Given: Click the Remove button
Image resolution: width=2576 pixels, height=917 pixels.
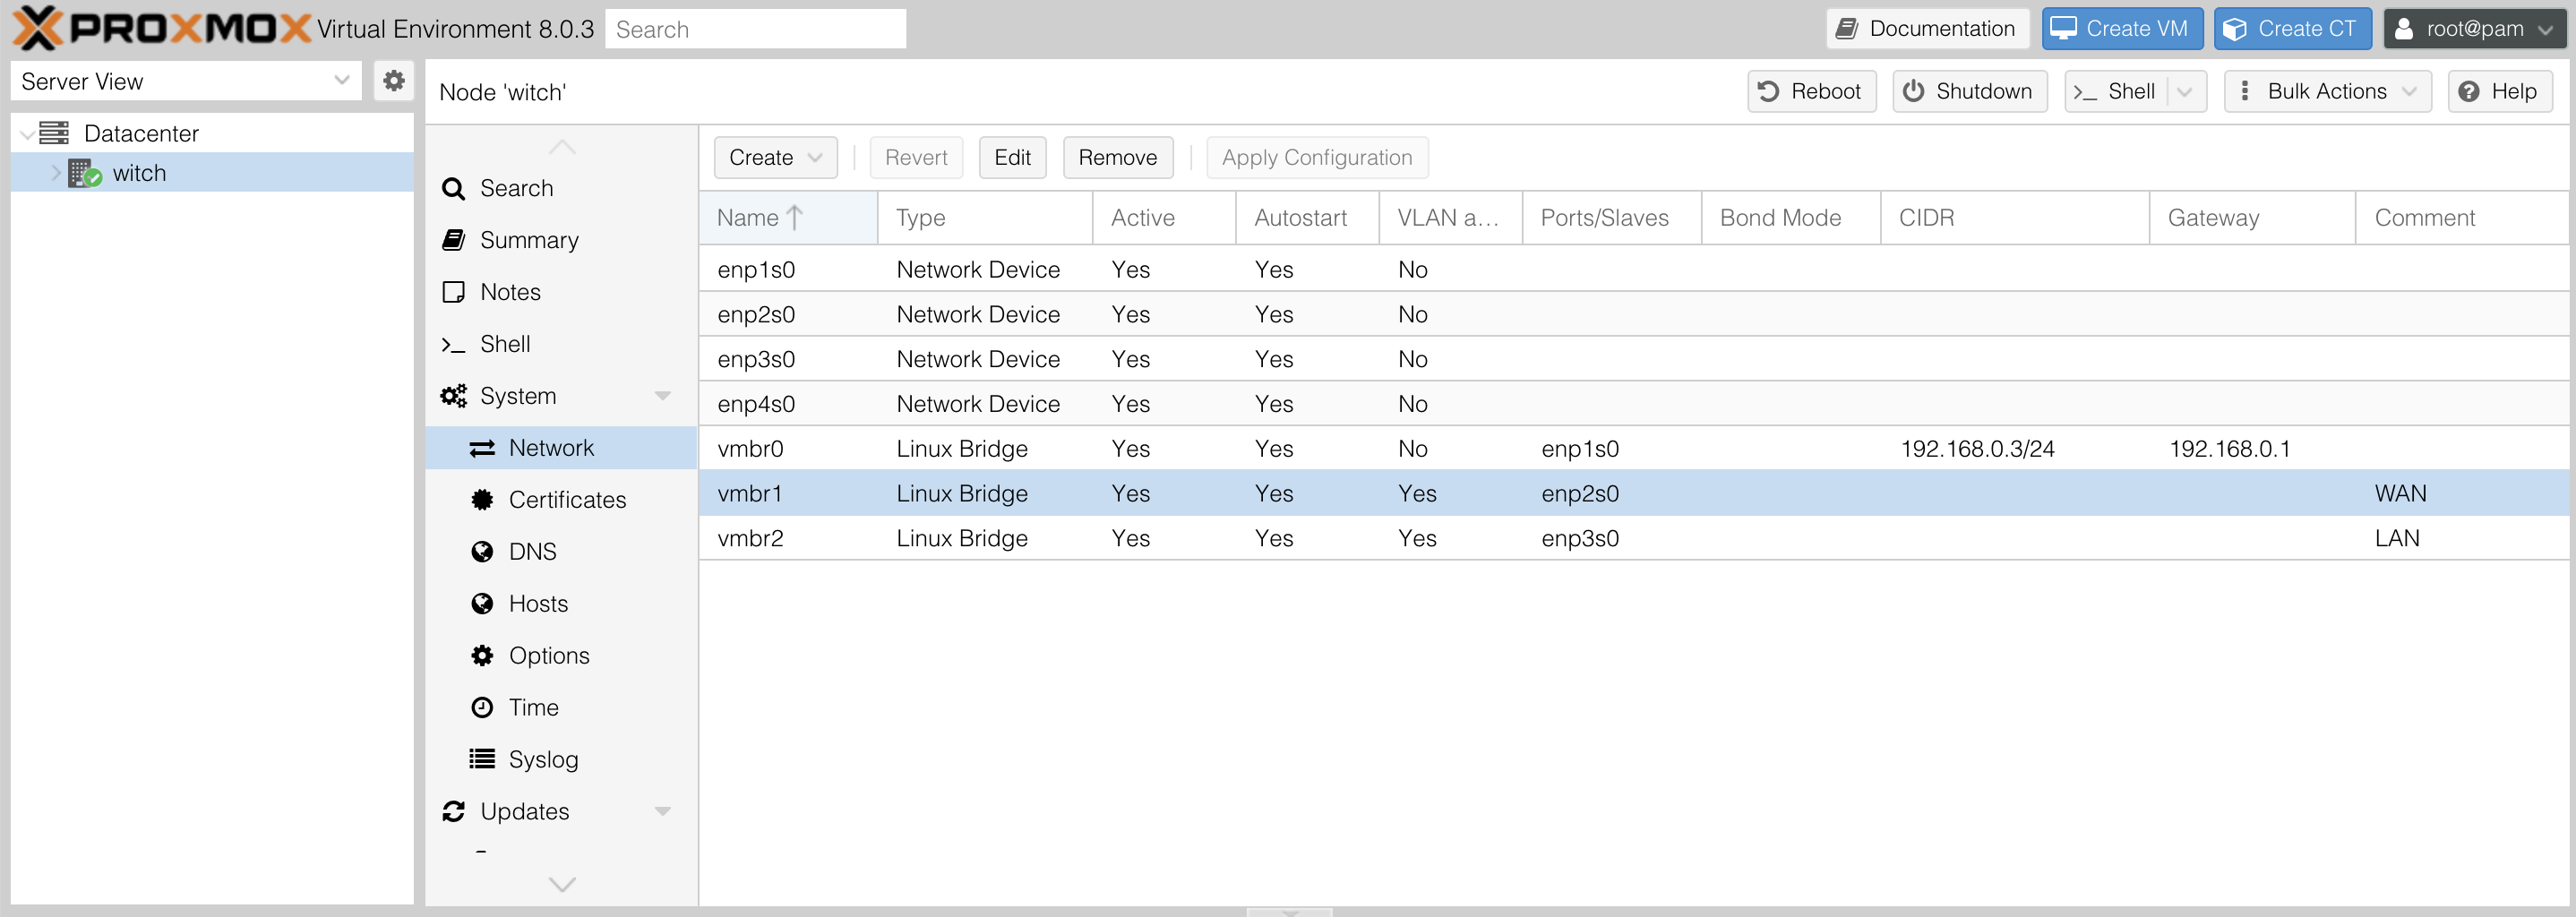Looking at the screenshot, I should (1117, 158).
